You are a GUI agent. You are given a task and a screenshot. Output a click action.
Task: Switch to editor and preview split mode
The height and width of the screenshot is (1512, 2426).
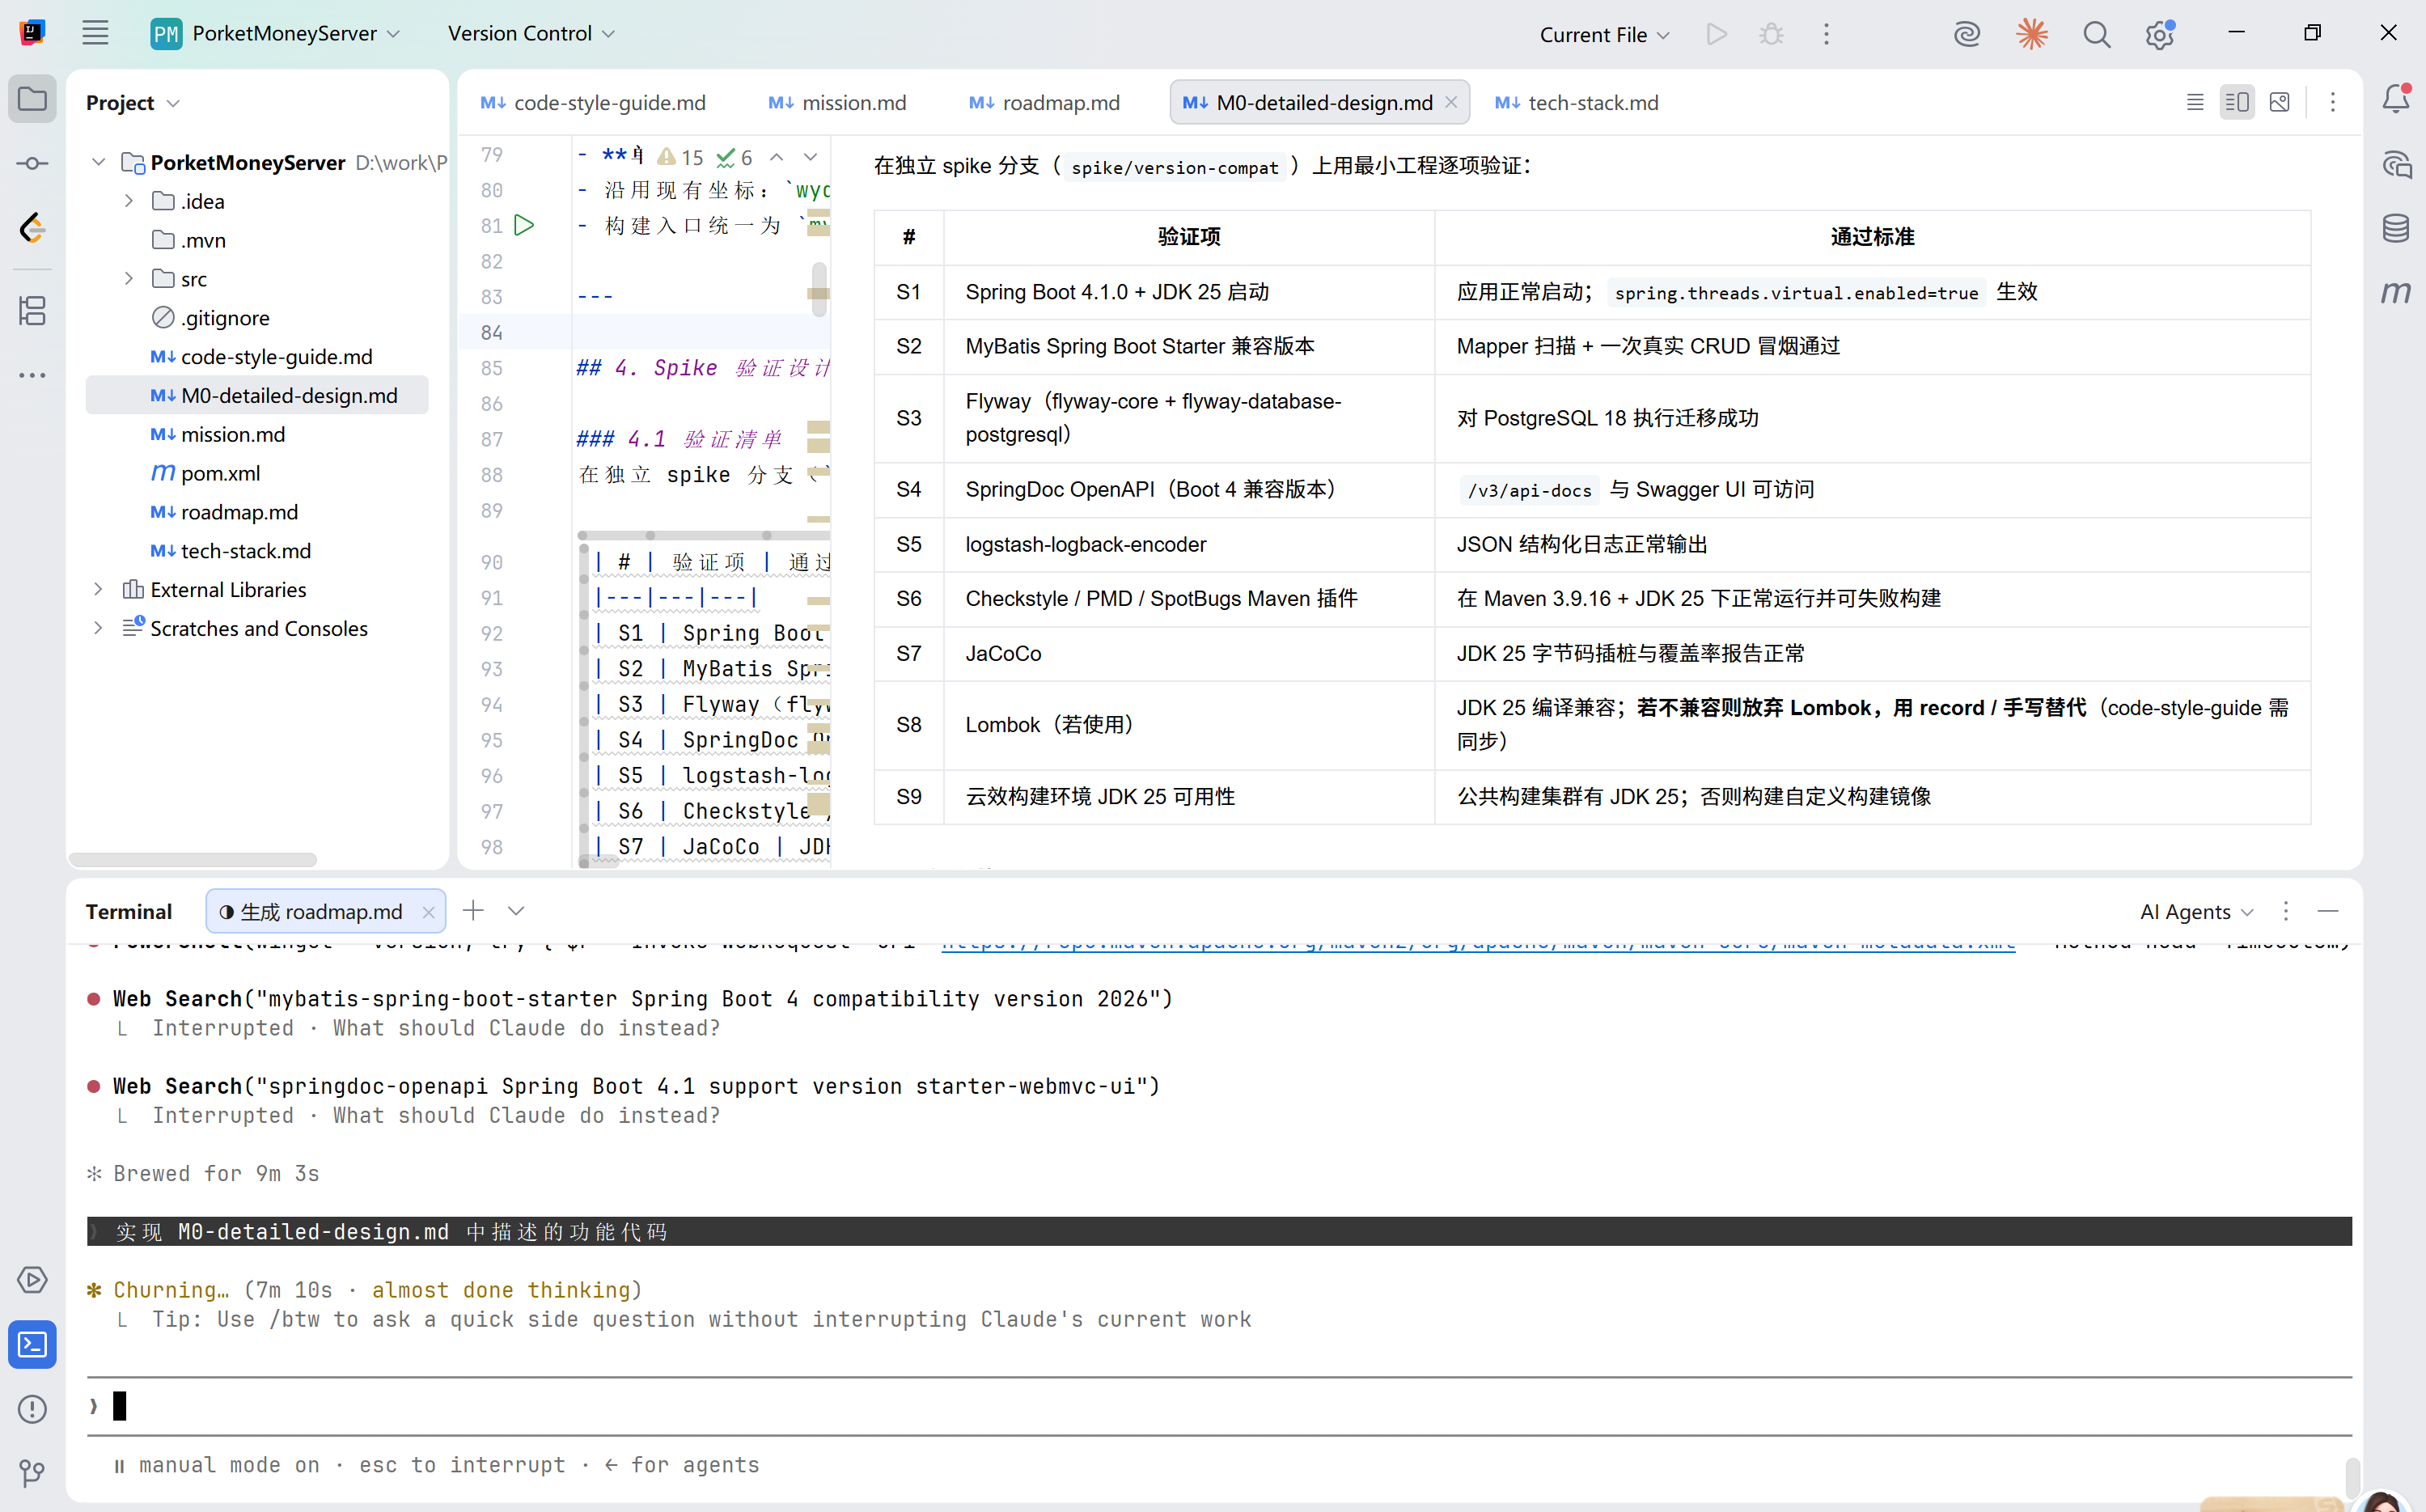coord(2237,102)
